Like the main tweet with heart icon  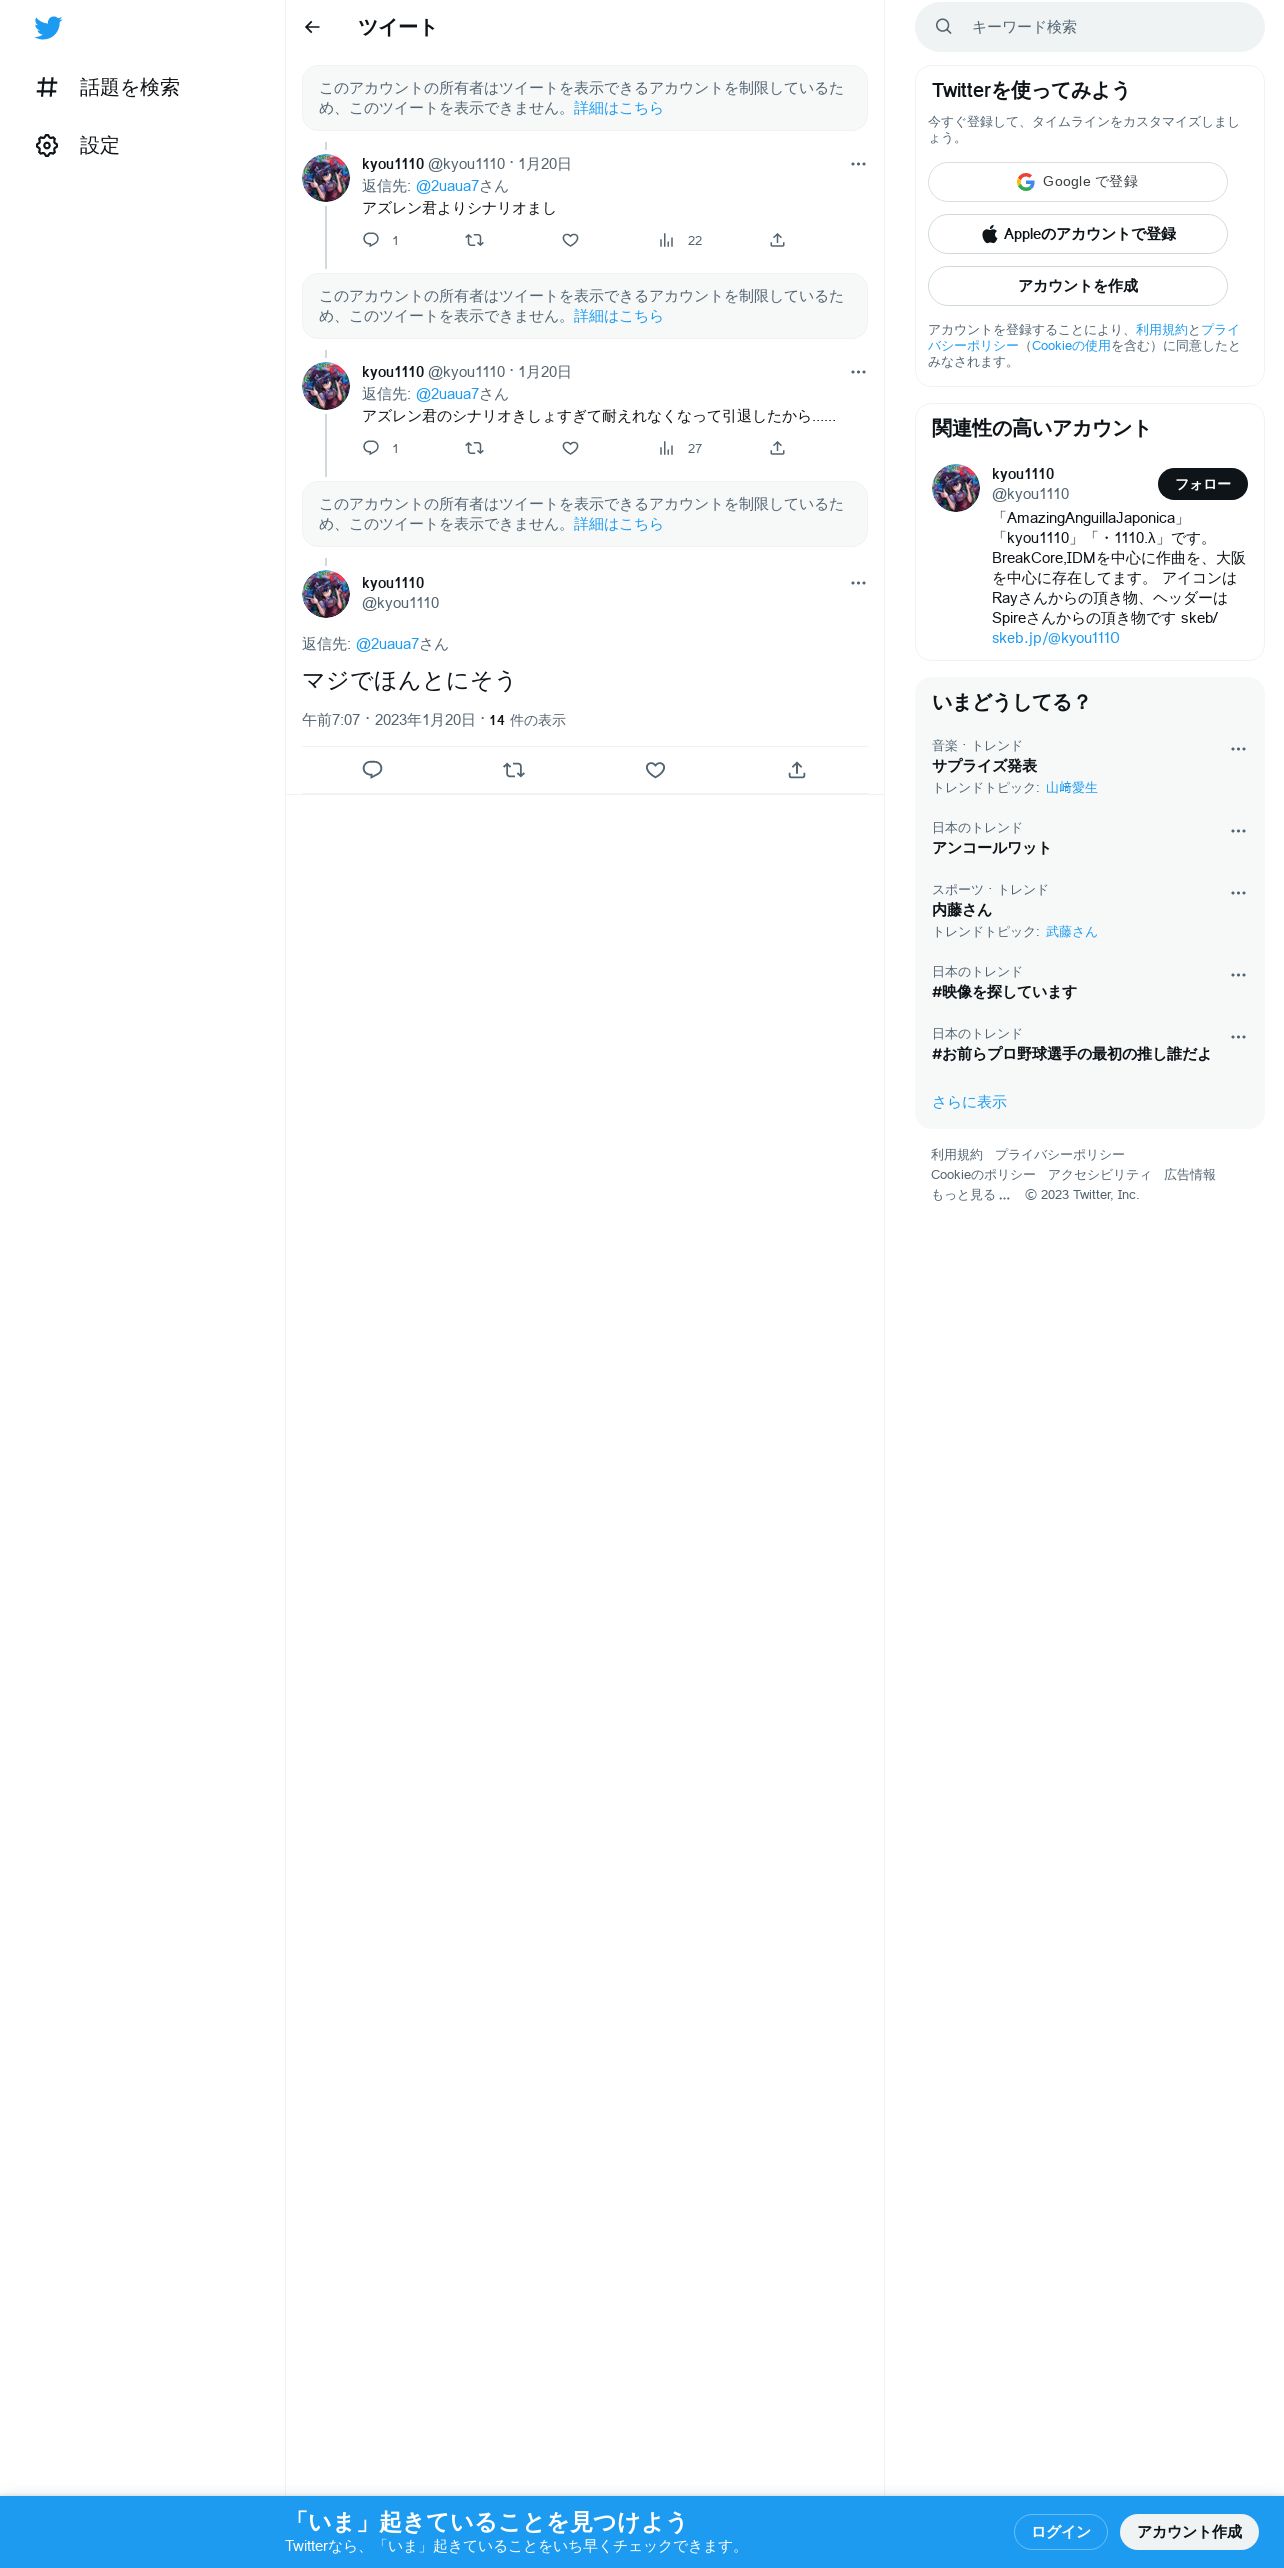click(655, 769)
